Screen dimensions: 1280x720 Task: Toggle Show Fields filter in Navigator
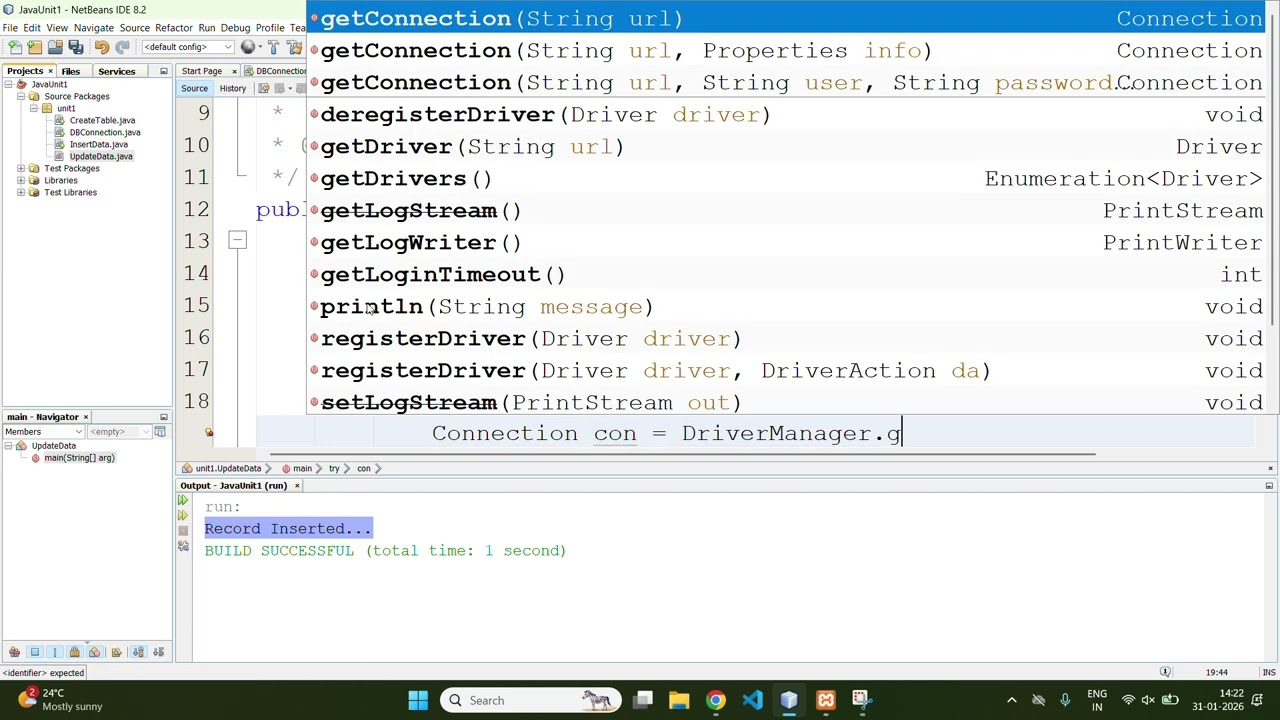click(35, 652)
